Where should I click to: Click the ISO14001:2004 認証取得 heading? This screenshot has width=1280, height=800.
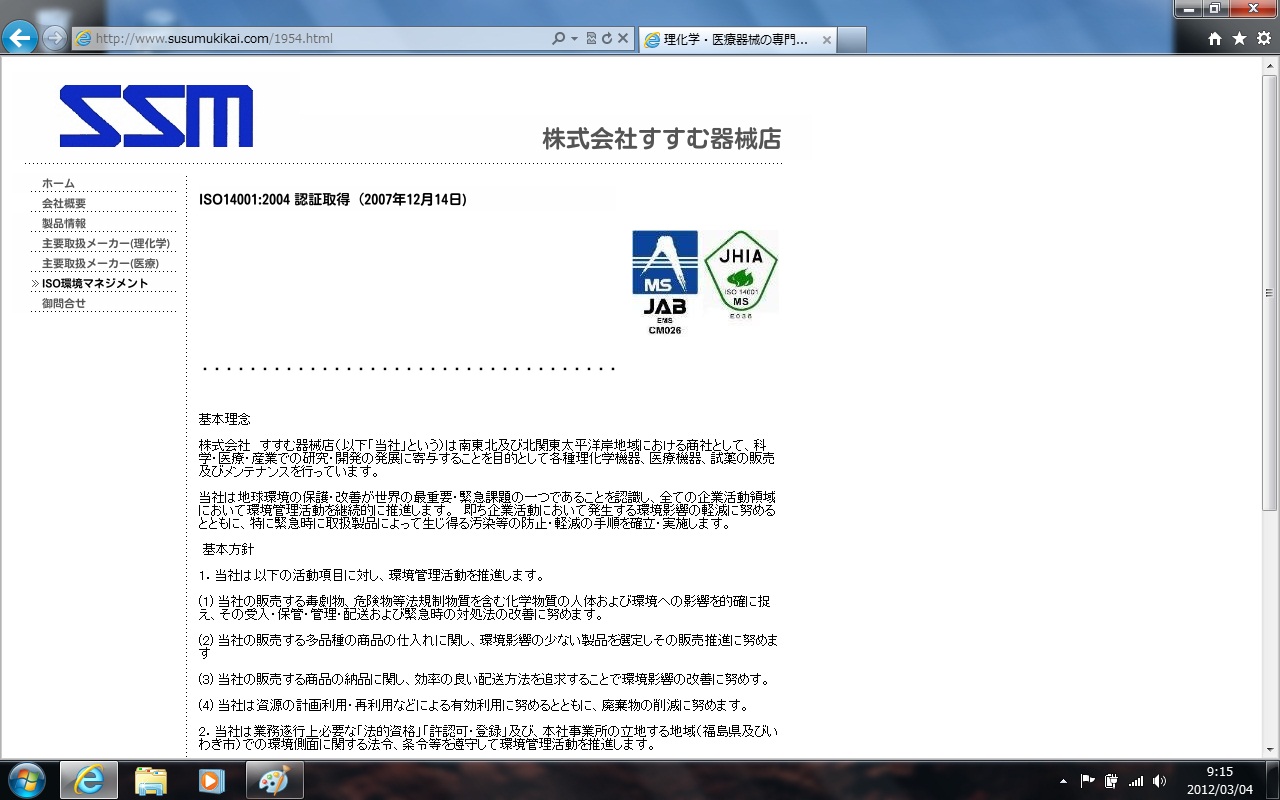click(x=333, y=200)
